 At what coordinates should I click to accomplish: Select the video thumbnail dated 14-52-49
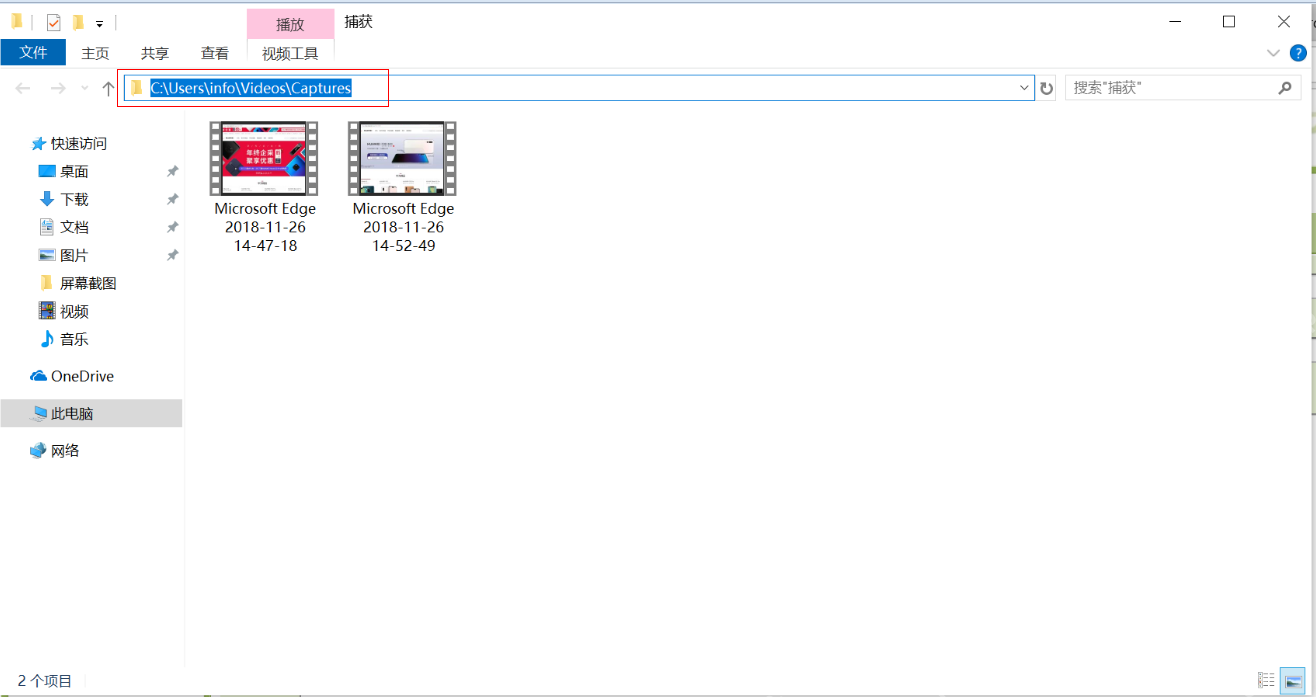pos(403,158)
